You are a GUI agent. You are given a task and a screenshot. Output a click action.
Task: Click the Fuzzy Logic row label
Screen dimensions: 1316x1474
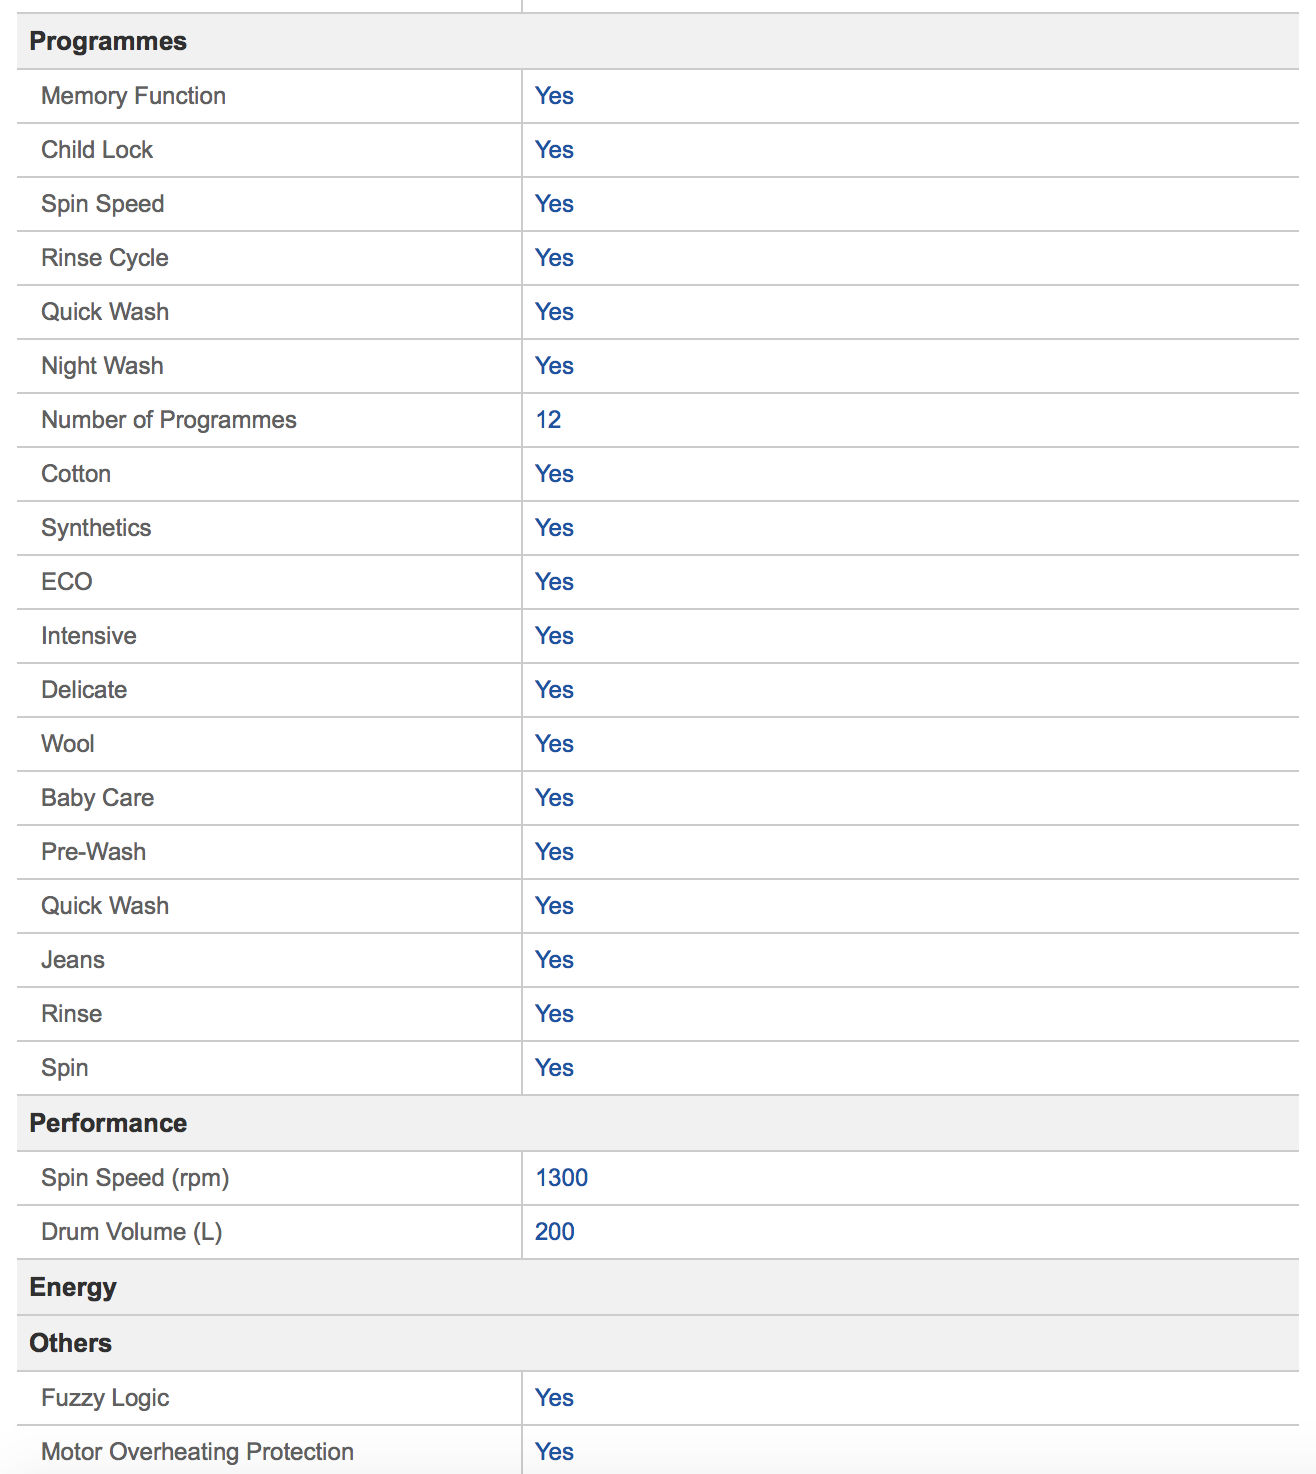[x=105, y=1398]
